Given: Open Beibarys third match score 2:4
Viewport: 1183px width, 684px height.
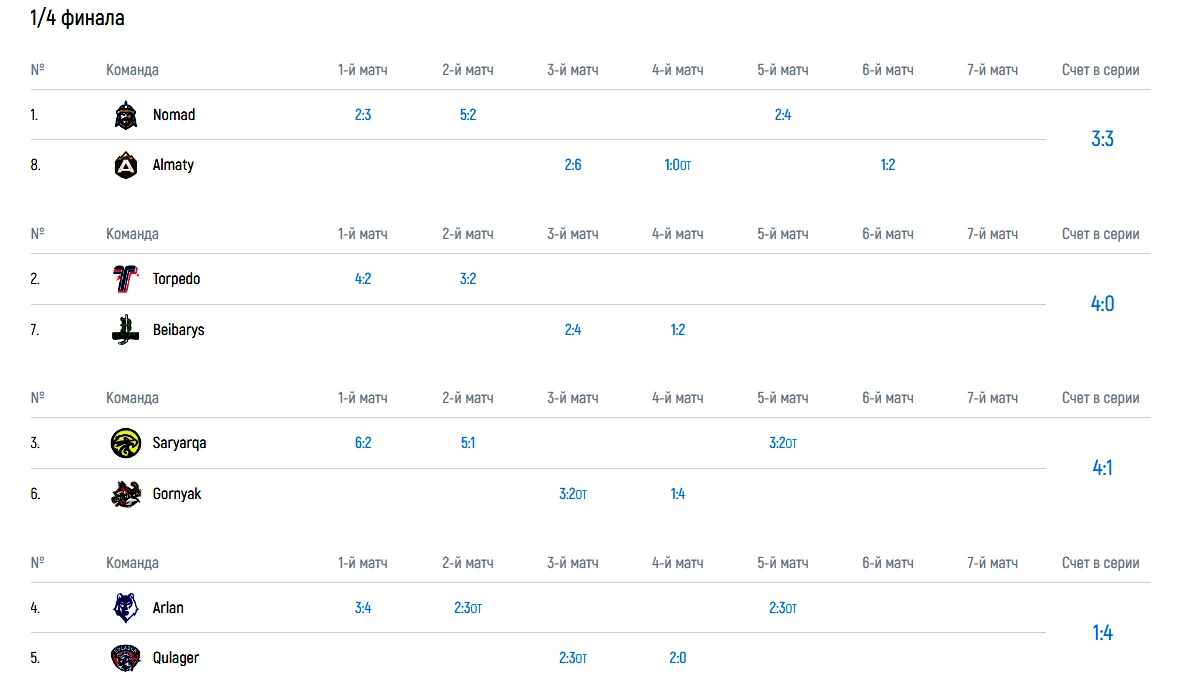Looking at the screenshot, I should [573, 329].
